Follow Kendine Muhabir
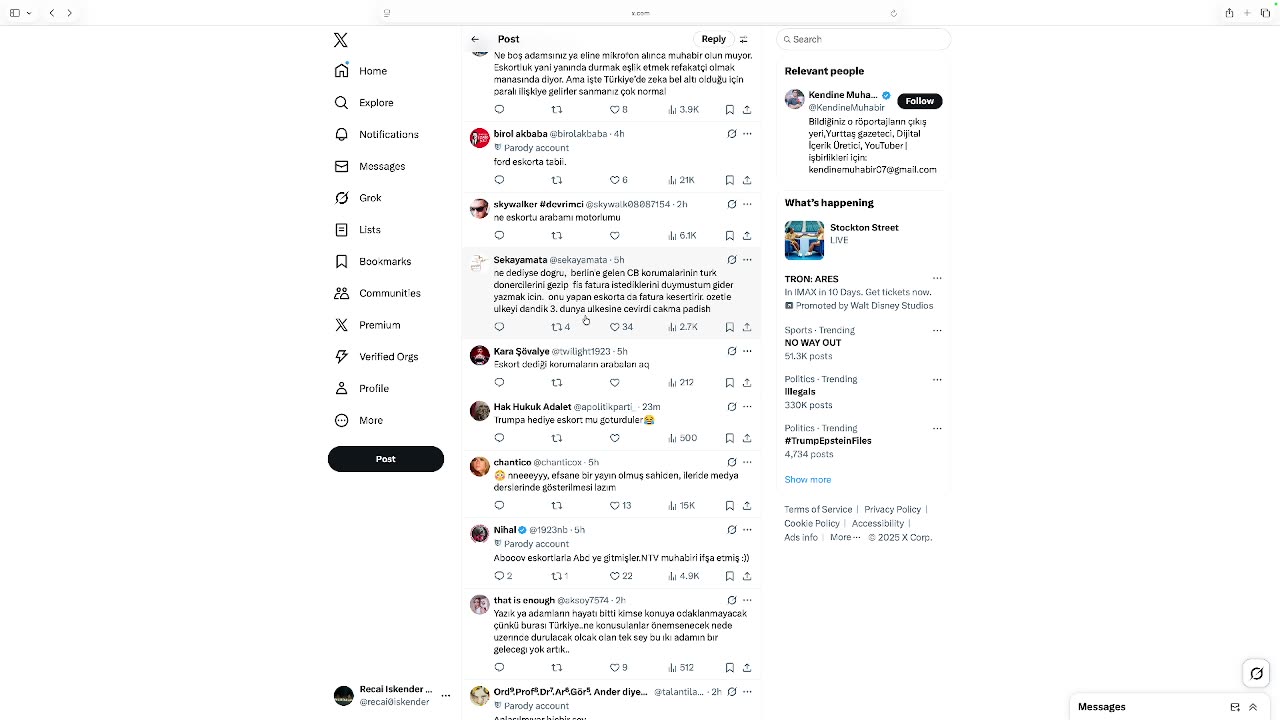Viewport: 1280px width, 720px height. tap(920, 101)
